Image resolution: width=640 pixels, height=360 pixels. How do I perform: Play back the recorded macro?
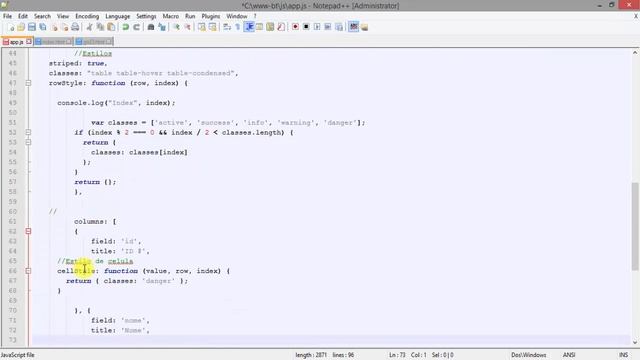(x=317, y=27)
